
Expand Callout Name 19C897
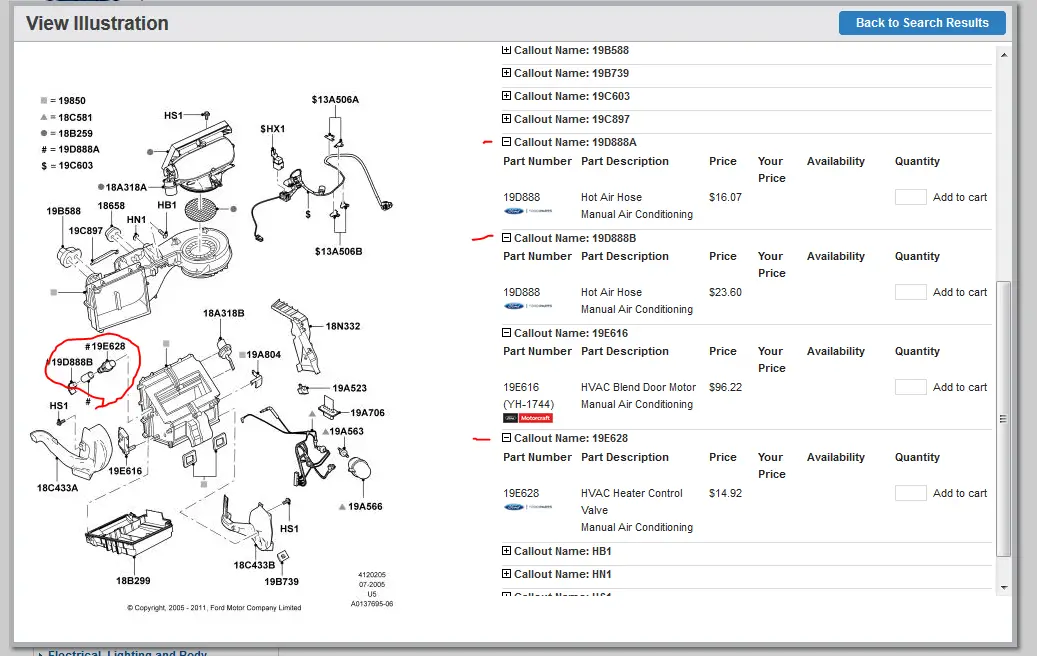point(506,119)
